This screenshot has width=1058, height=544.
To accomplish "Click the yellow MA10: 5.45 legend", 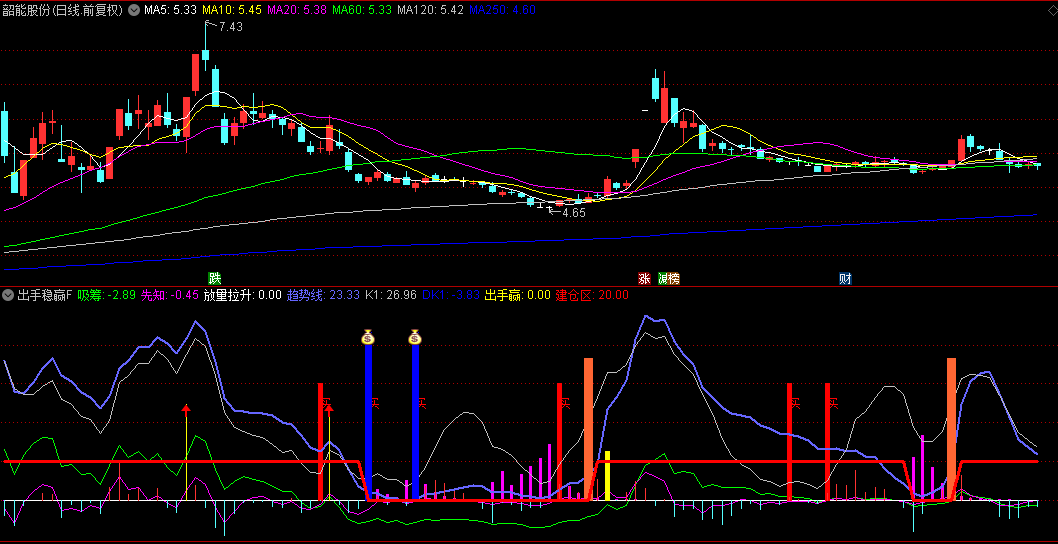I will (232, 10).
